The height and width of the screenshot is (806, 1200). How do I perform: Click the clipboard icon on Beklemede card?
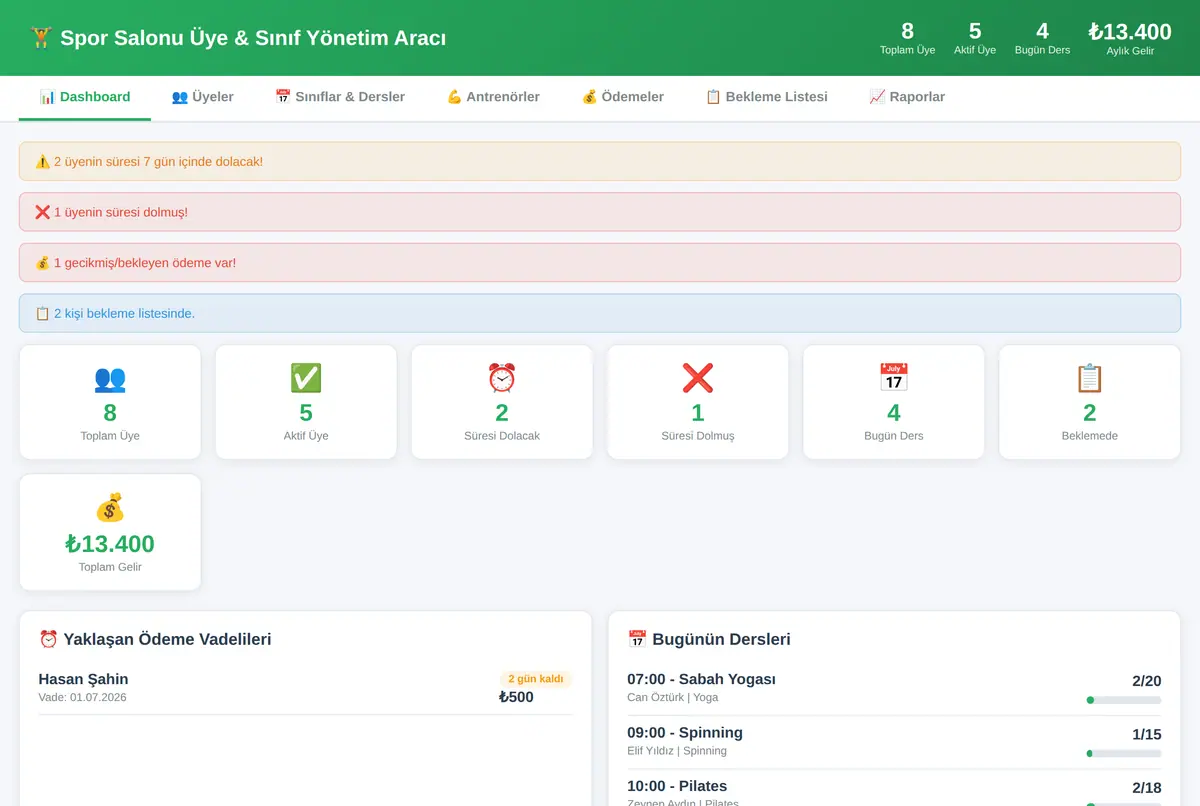[1090, 378]
